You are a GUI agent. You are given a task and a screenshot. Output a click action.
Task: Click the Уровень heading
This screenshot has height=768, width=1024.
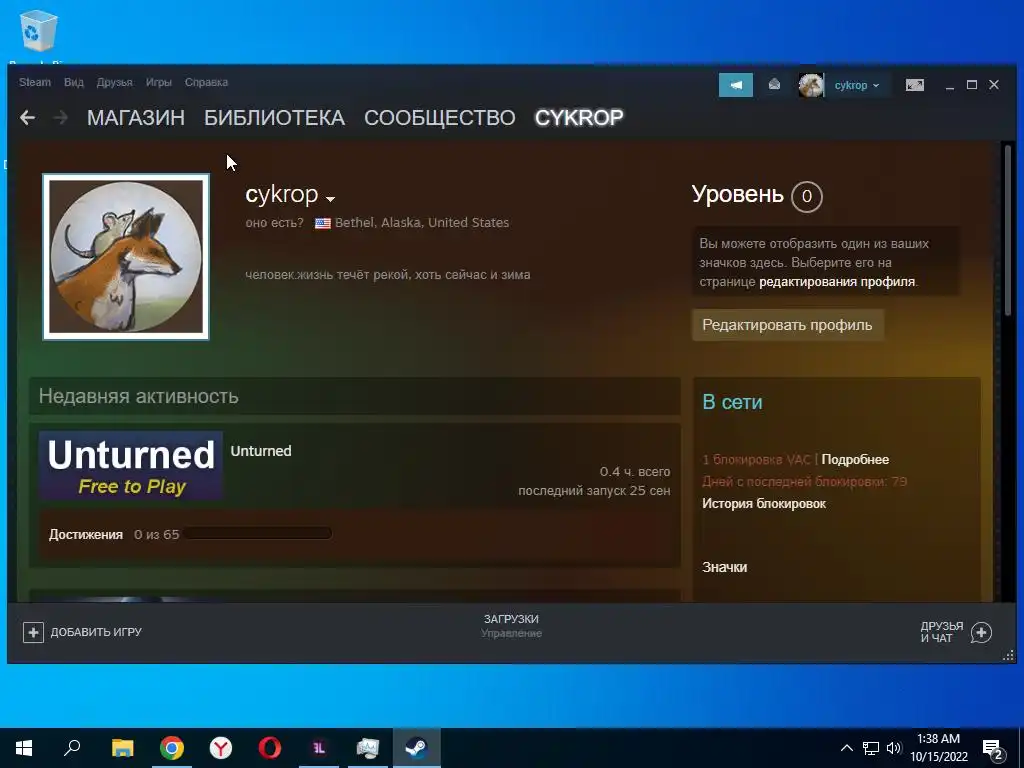pos(737,194)
